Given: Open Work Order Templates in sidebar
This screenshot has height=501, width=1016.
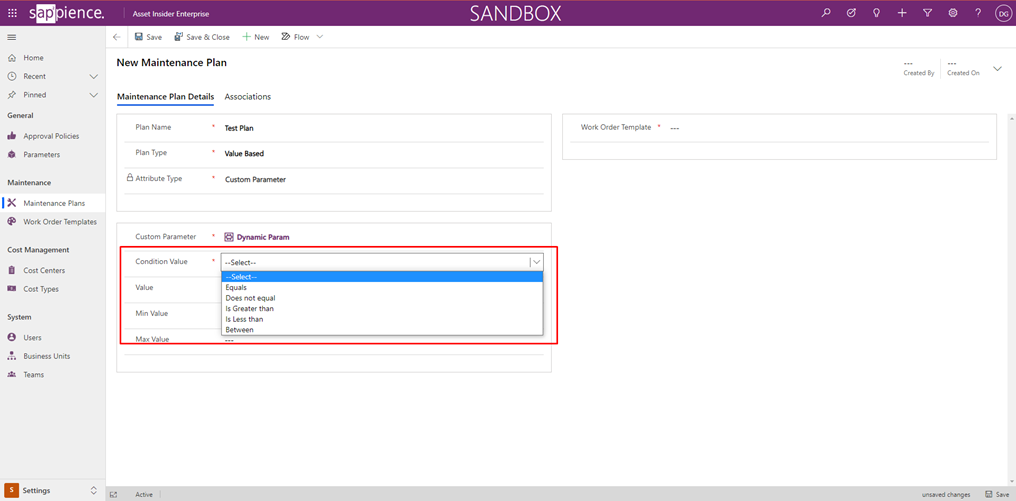Looking at the screenshot, I should click(60, 222).
